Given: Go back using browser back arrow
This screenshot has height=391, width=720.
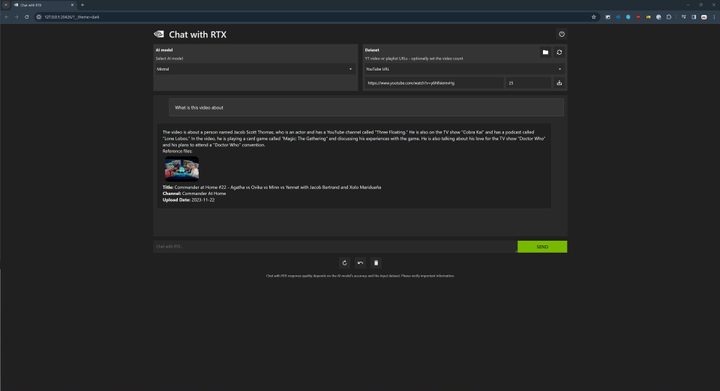Looking at the screenshot, I should pyautogui.click(x=6, y=17).
